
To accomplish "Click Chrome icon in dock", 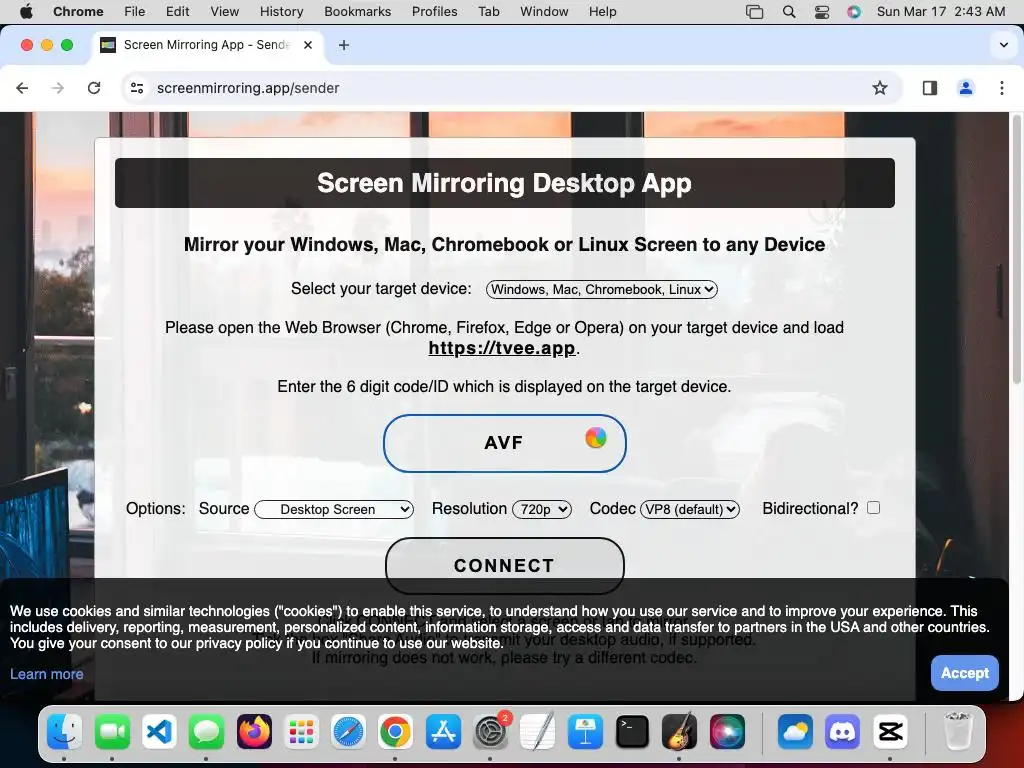I will pyautogui.click(x=395, y=731).
